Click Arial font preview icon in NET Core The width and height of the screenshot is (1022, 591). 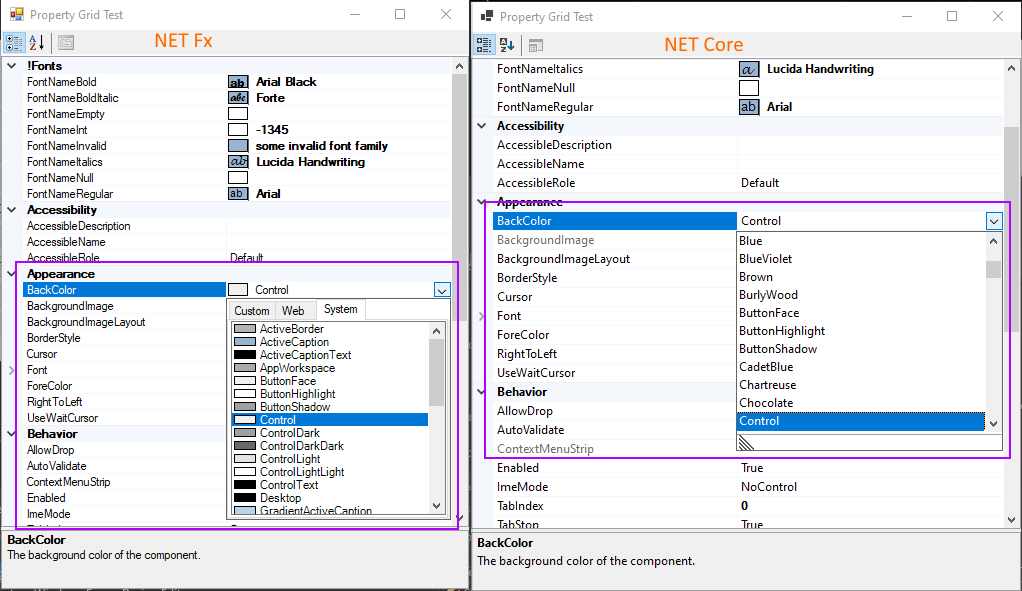pos(749,107)
